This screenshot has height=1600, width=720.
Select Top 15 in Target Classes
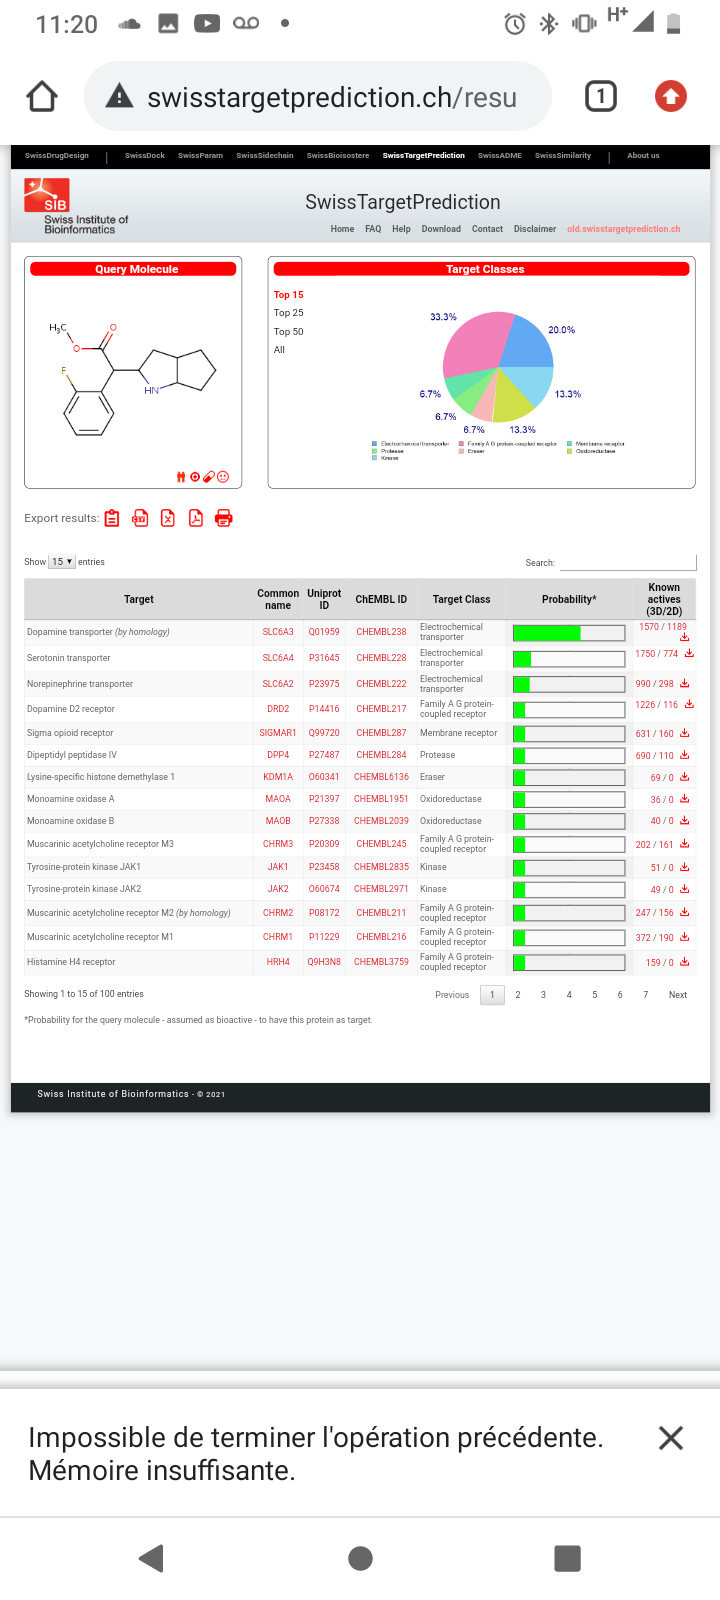pyautogui.click(x=289, y=295)
